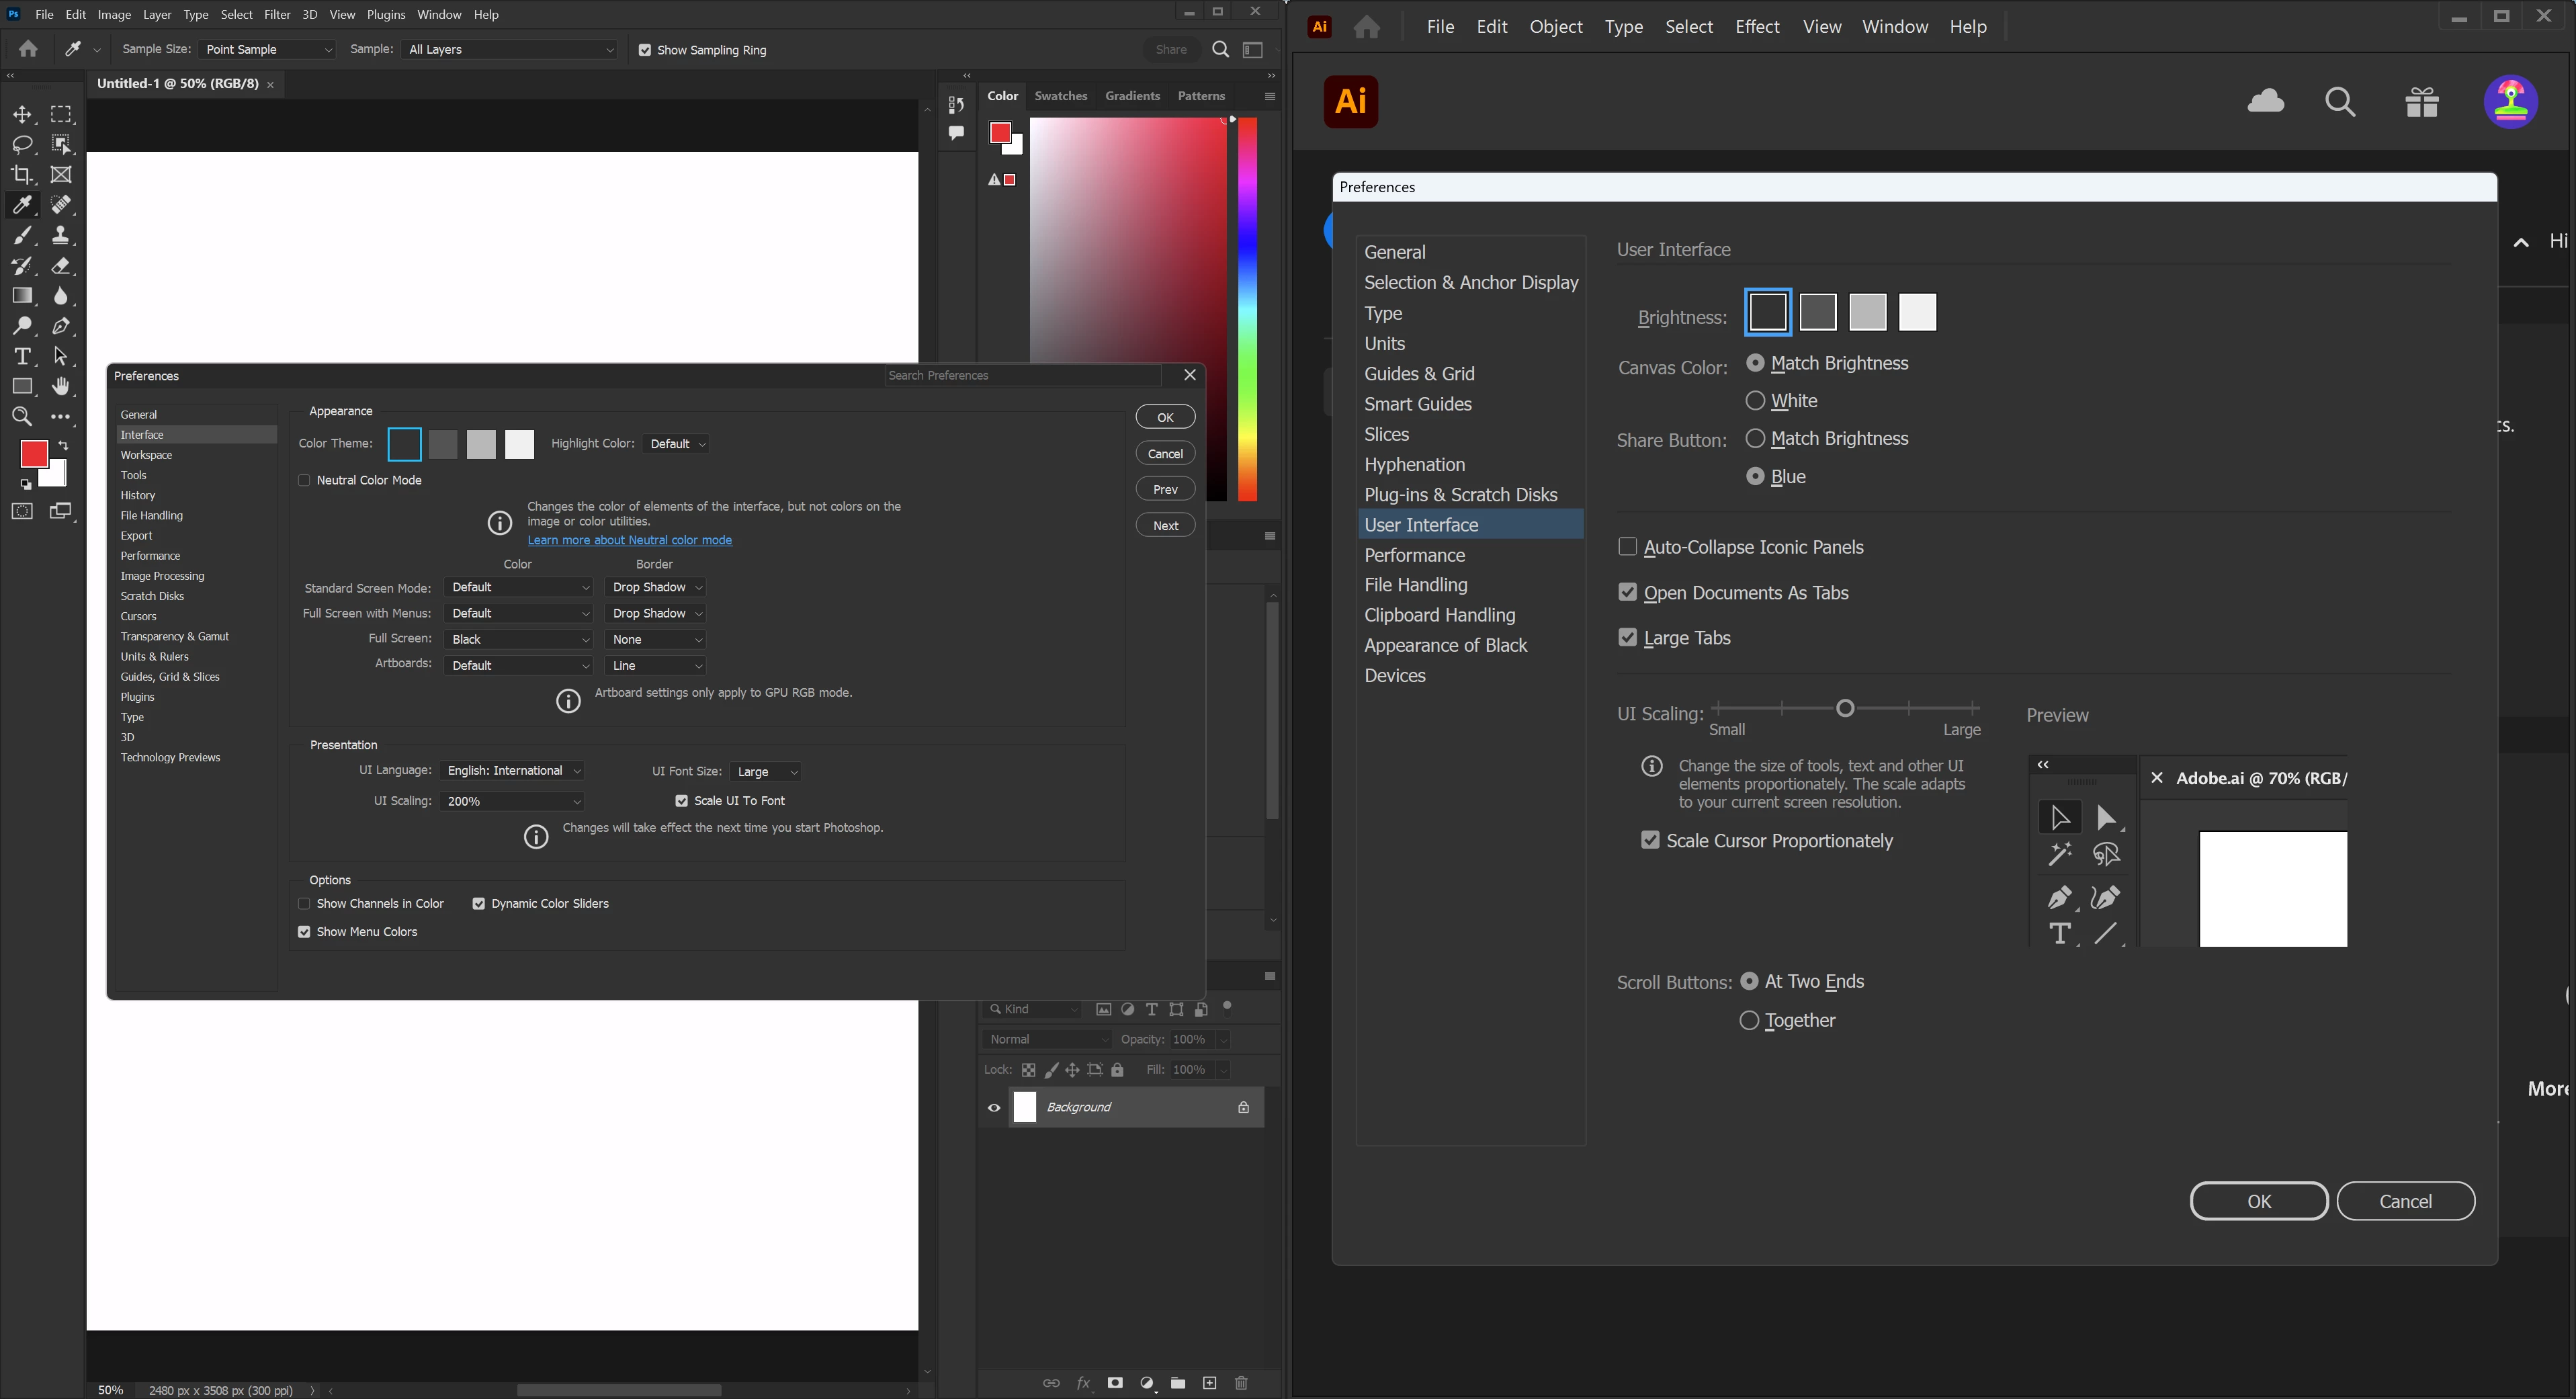Select the Lasso tool

(x=22, y=145)
